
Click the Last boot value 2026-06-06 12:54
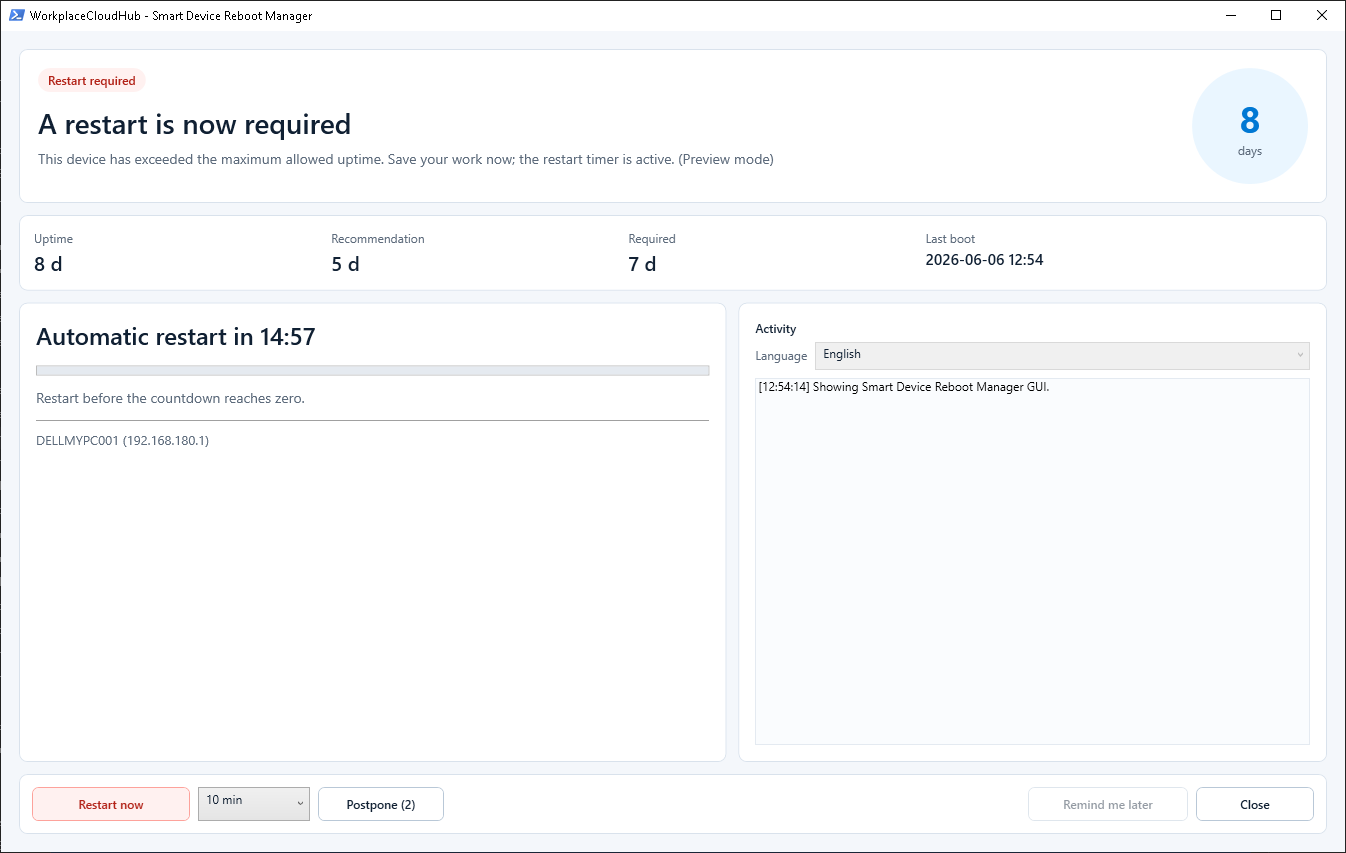985,260
